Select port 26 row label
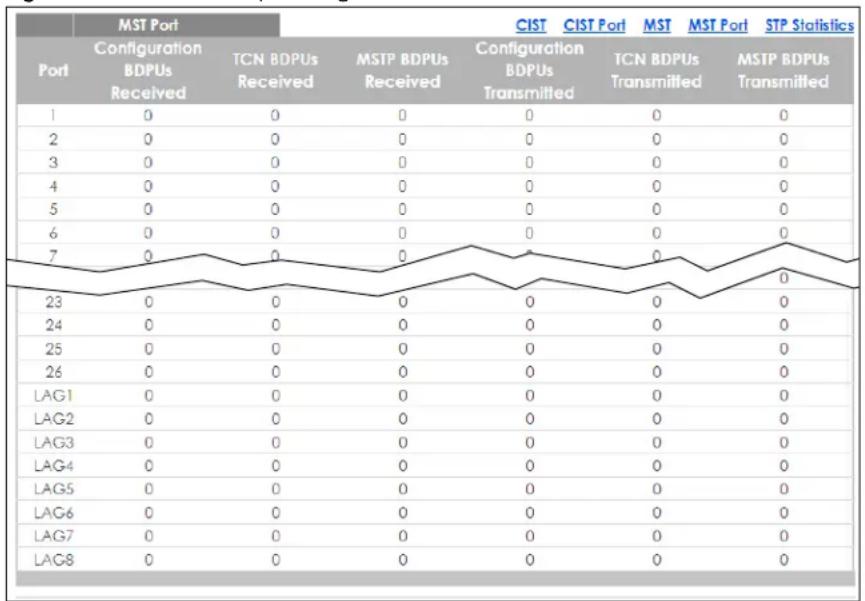 click(x=54, y=372)
